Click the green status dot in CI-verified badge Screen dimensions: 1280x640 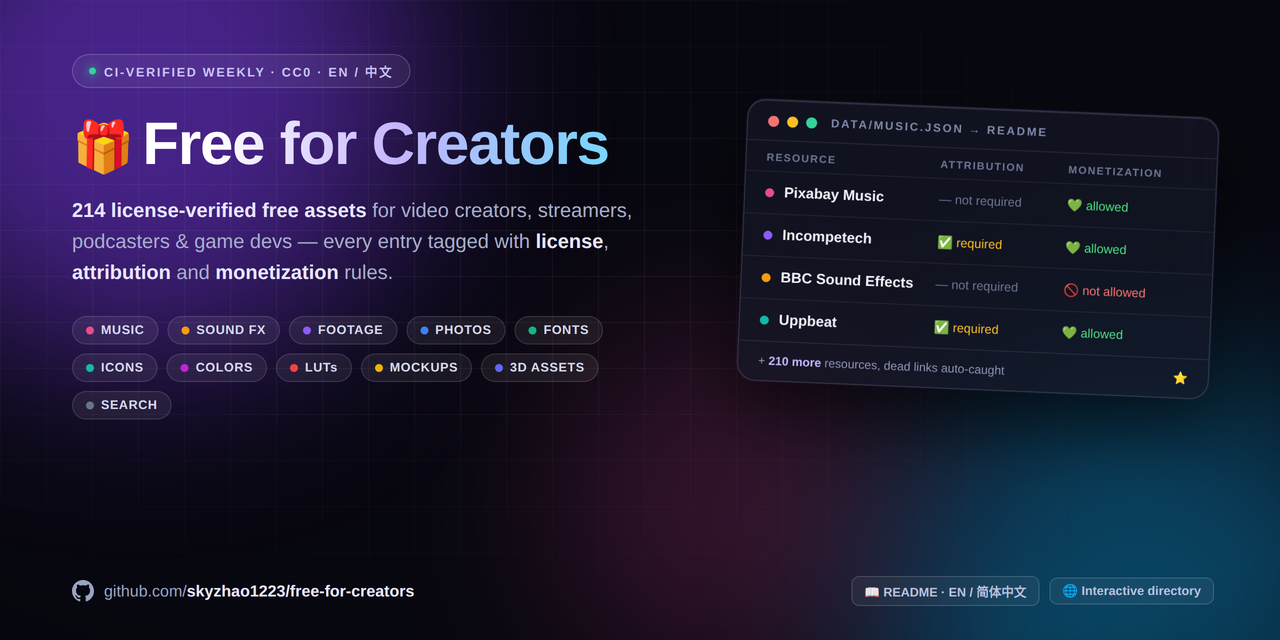click(93, 71)
